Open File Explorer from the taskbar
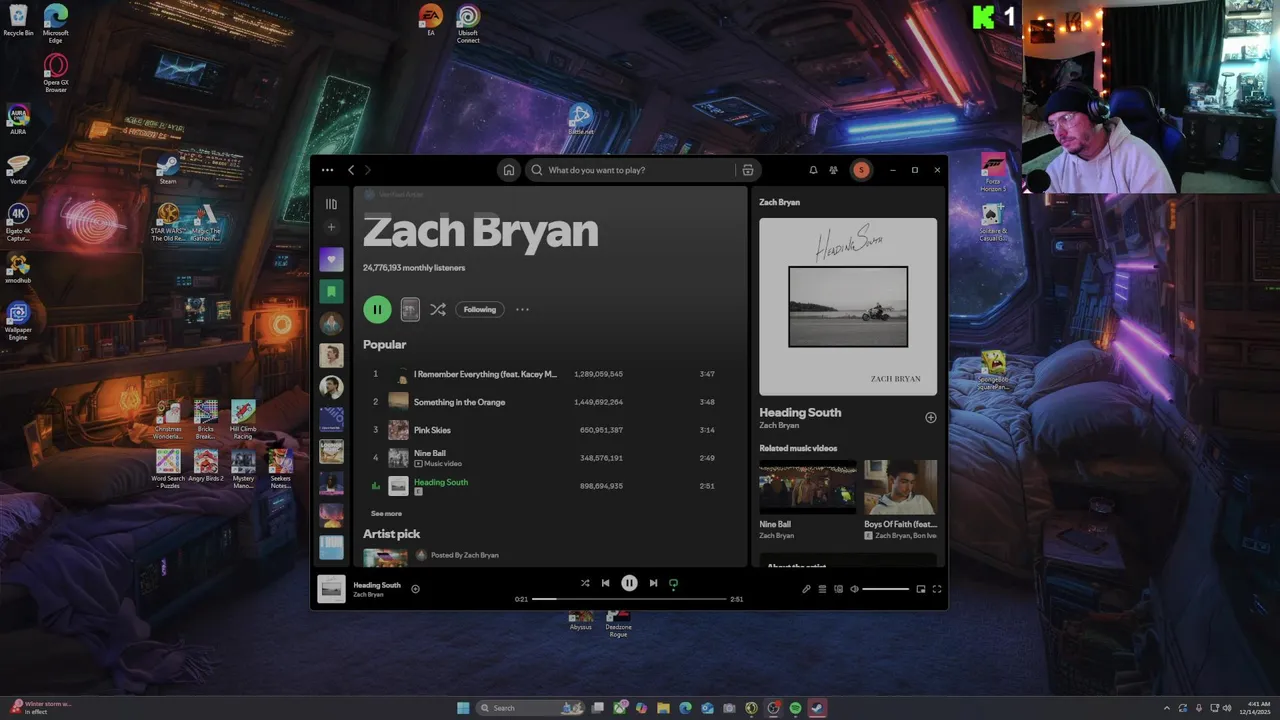Screen dimensions: 1280x720 (x=663, y=708)
